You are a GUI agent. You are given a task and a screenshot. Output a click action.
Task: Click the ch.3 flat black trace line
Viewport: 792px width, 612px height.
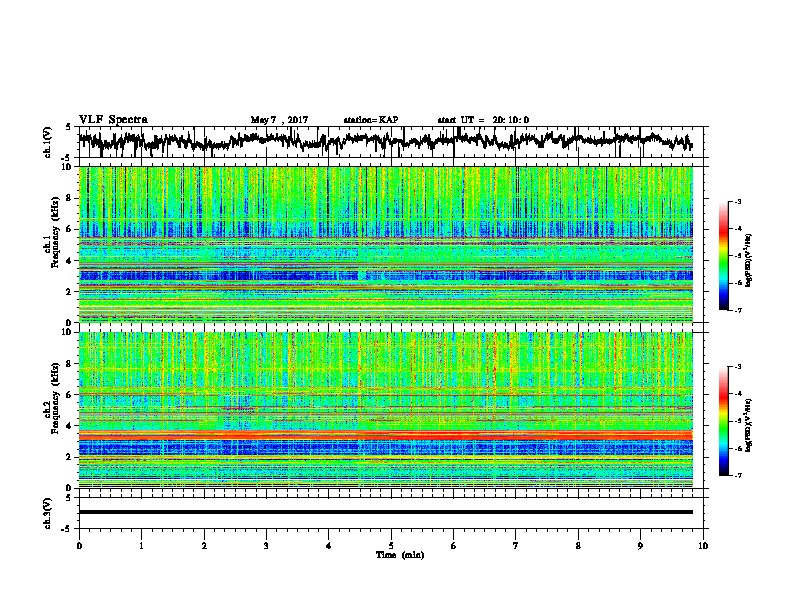385,512
